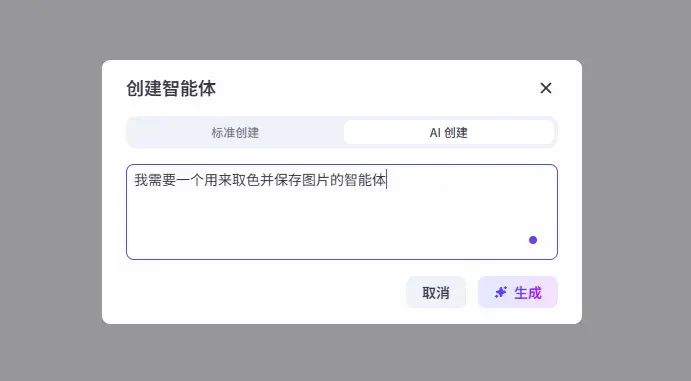Viewport: 691px width, 381px height.
Task: Cancel creation with the 取消 button
Action: (x=436, y=292)
